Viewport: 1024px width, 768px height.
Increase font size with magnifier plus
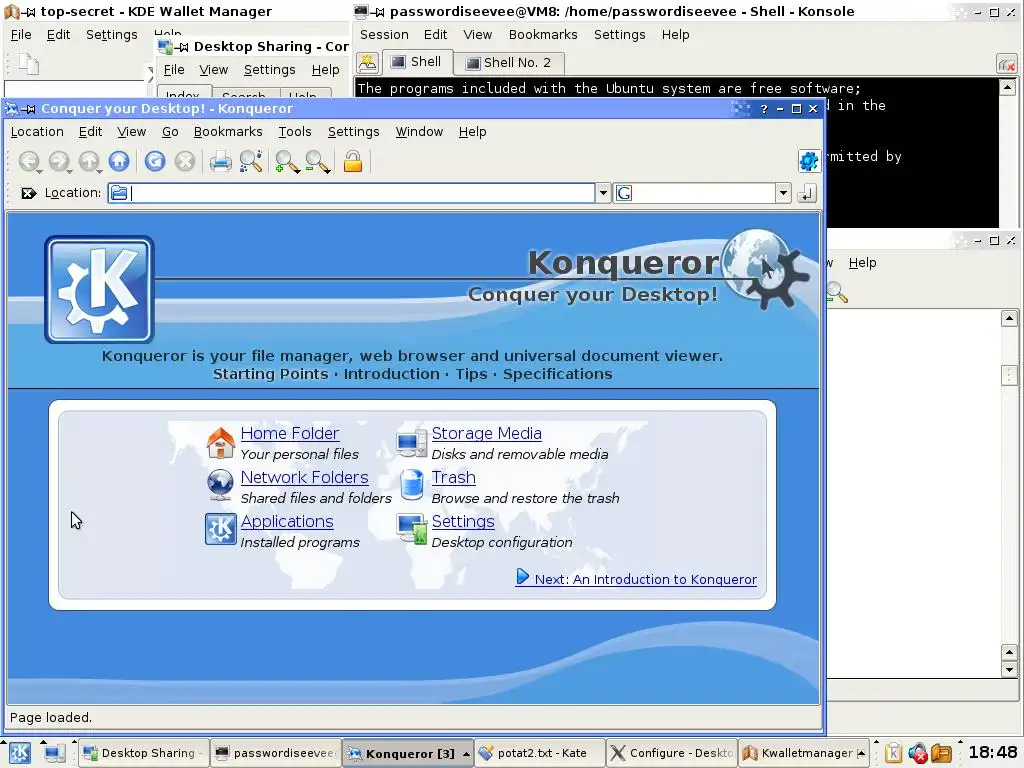click(x=287, y=161)
